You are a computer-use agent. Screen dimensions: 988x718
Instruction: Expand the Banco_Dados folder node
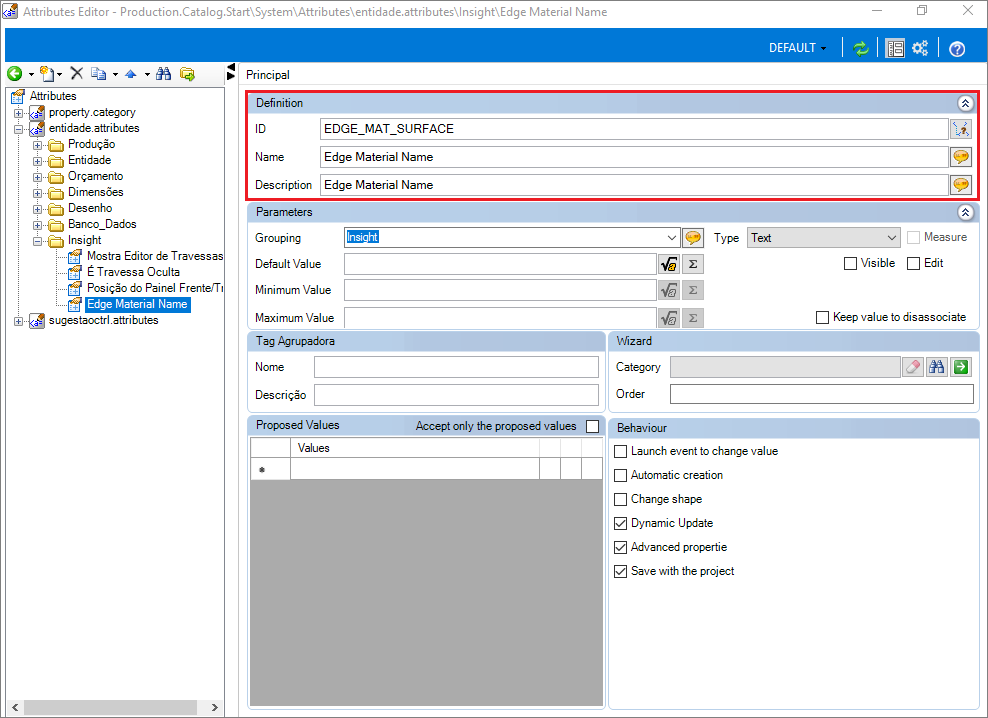click(37, 225)
